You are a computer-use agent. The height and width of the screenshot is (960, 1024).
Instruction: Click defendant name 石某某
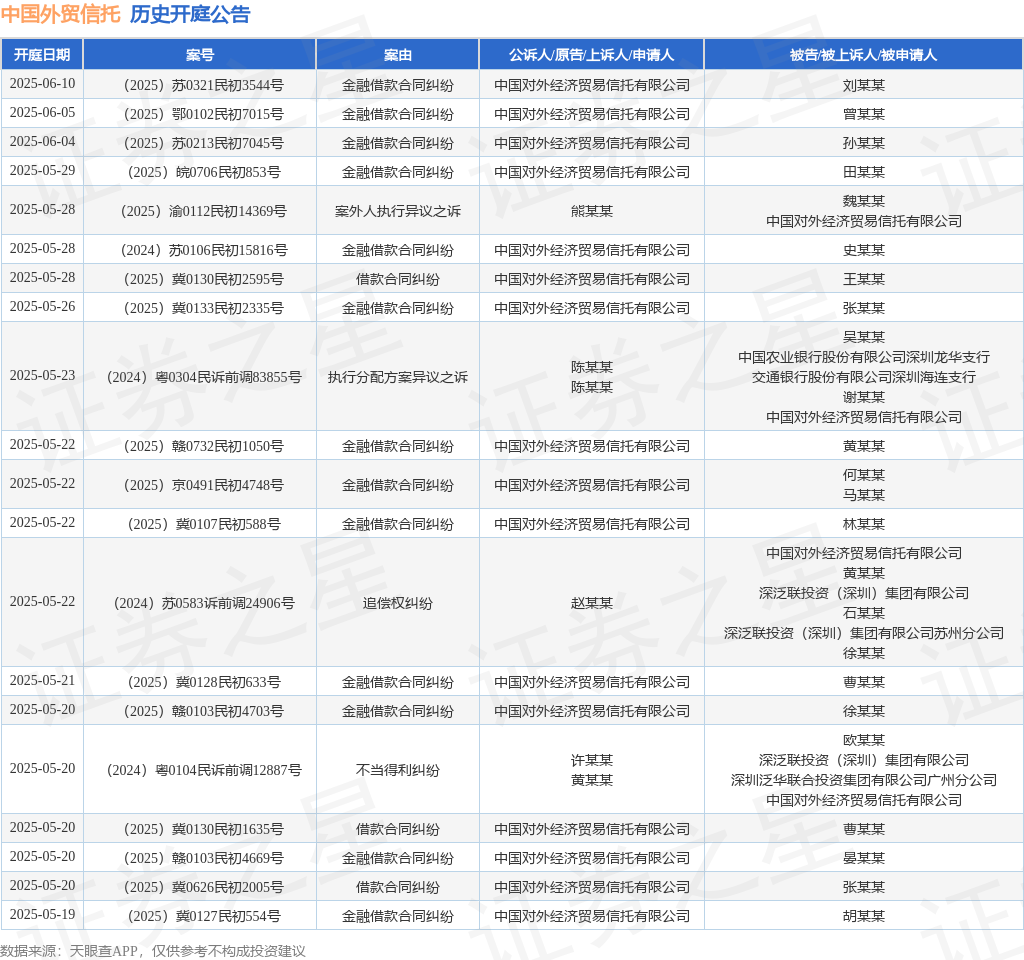(x=863, y=613)
